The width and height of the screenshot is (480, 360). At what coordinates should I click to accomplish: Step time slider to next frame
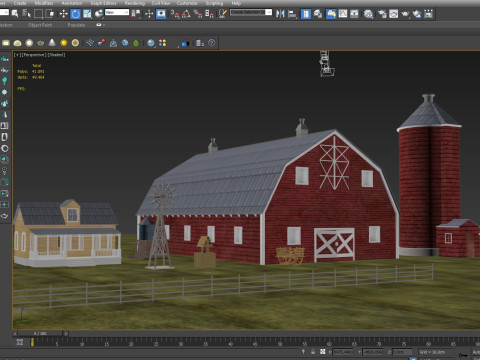(x=66, y=333)
